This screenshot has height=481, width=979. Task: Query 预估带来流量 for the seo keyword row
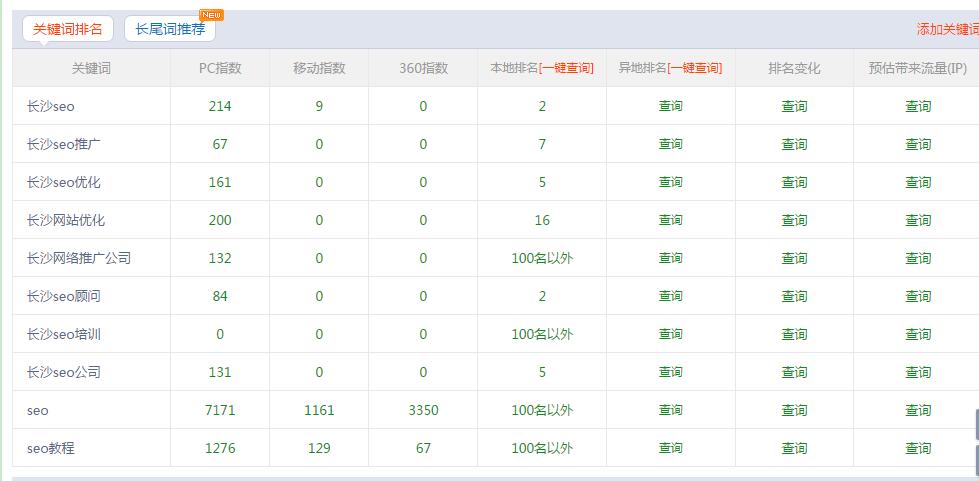pos(918,410)
